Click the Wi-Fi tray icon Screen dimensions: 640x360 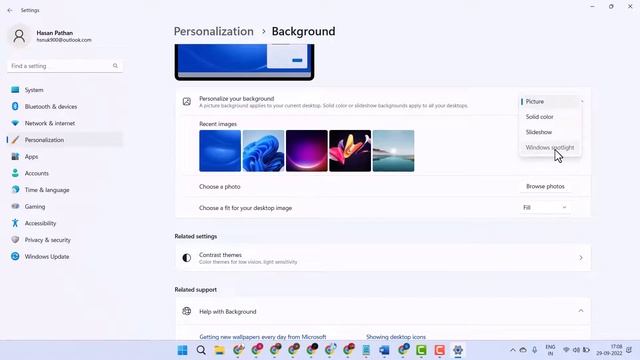pyautogui.click(x=566, y=350)
